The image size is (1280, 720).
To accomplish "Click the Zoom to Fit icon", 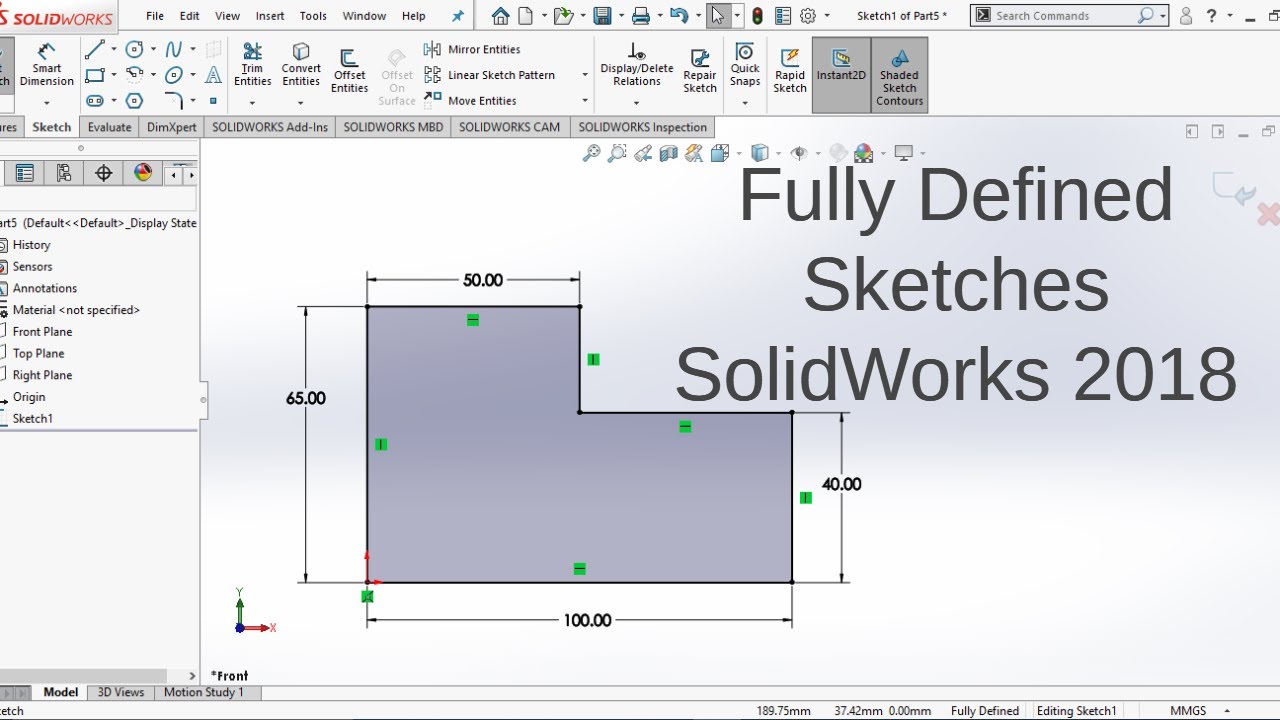I will (x=591, y=153).
